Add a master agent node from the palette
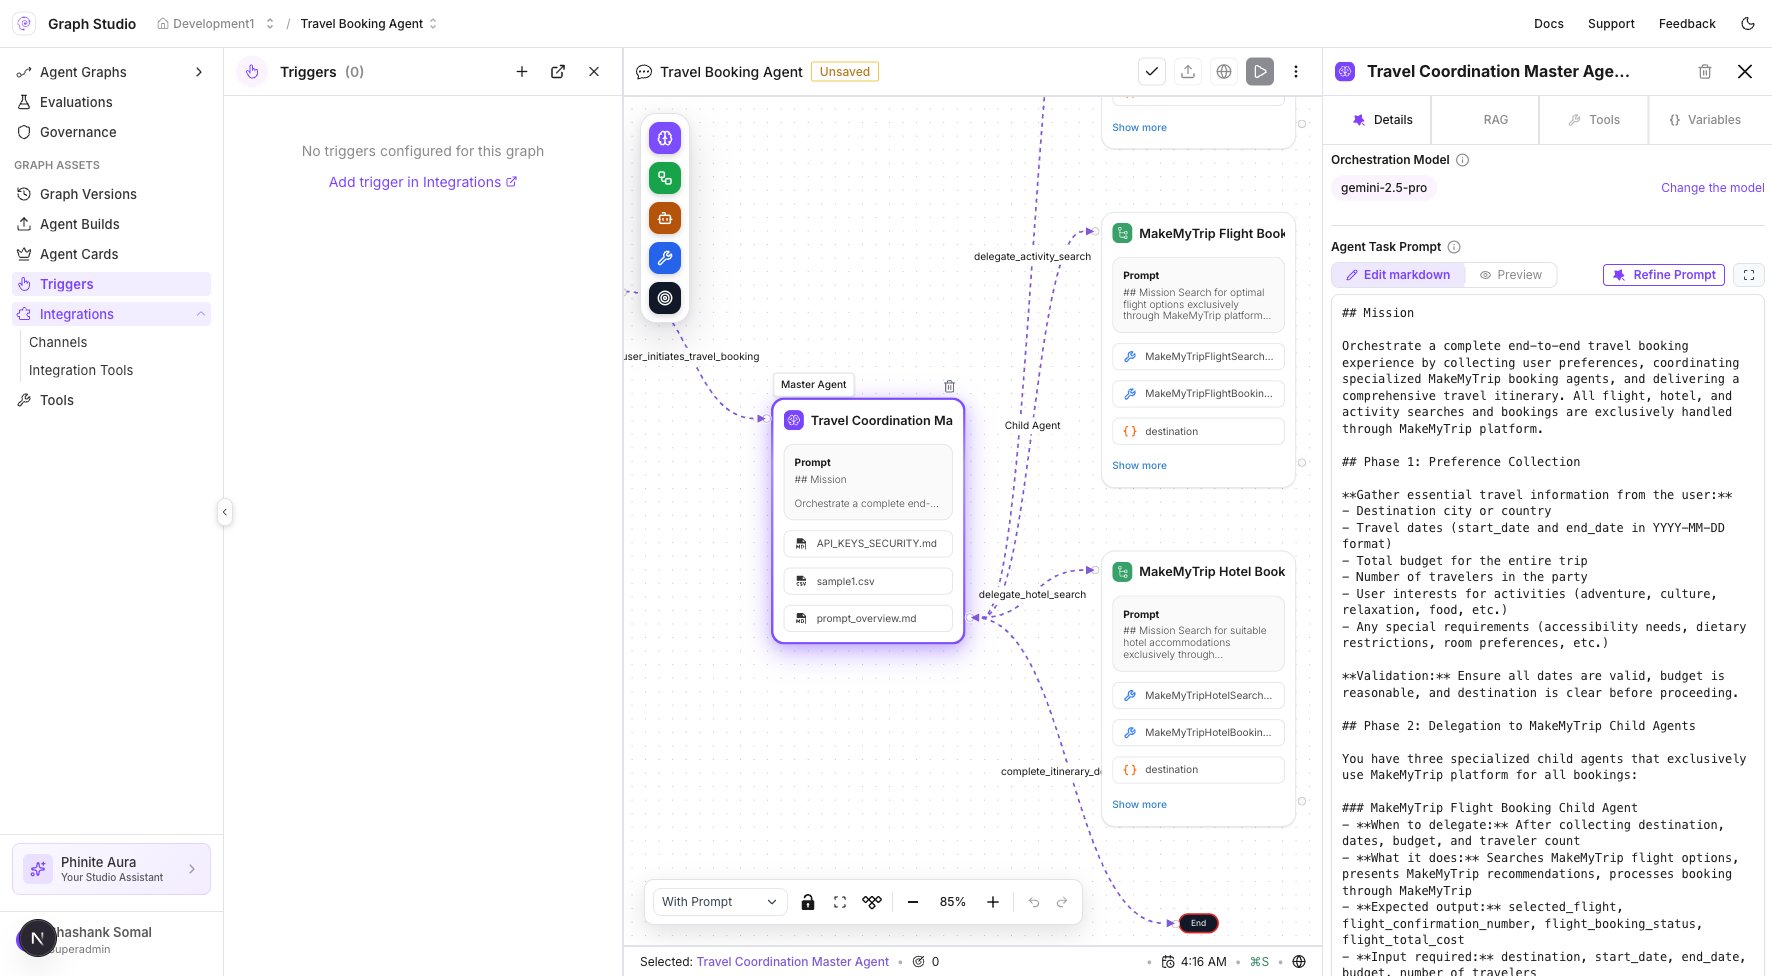 point(665,138)
